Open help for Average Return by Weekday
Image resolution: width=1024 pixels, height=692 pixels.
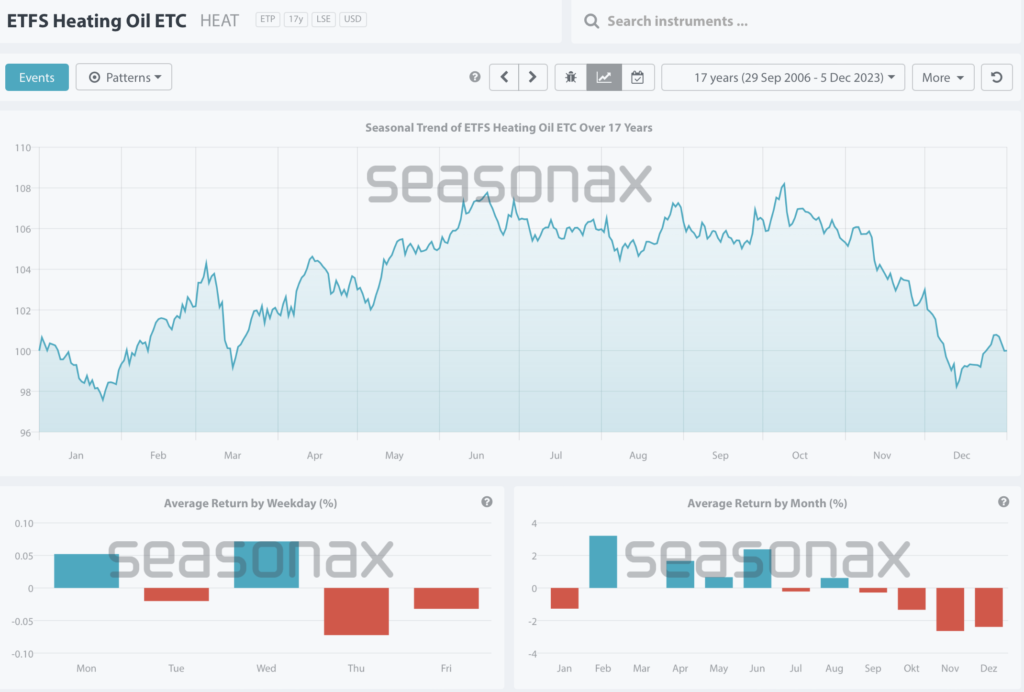[487, 502]
